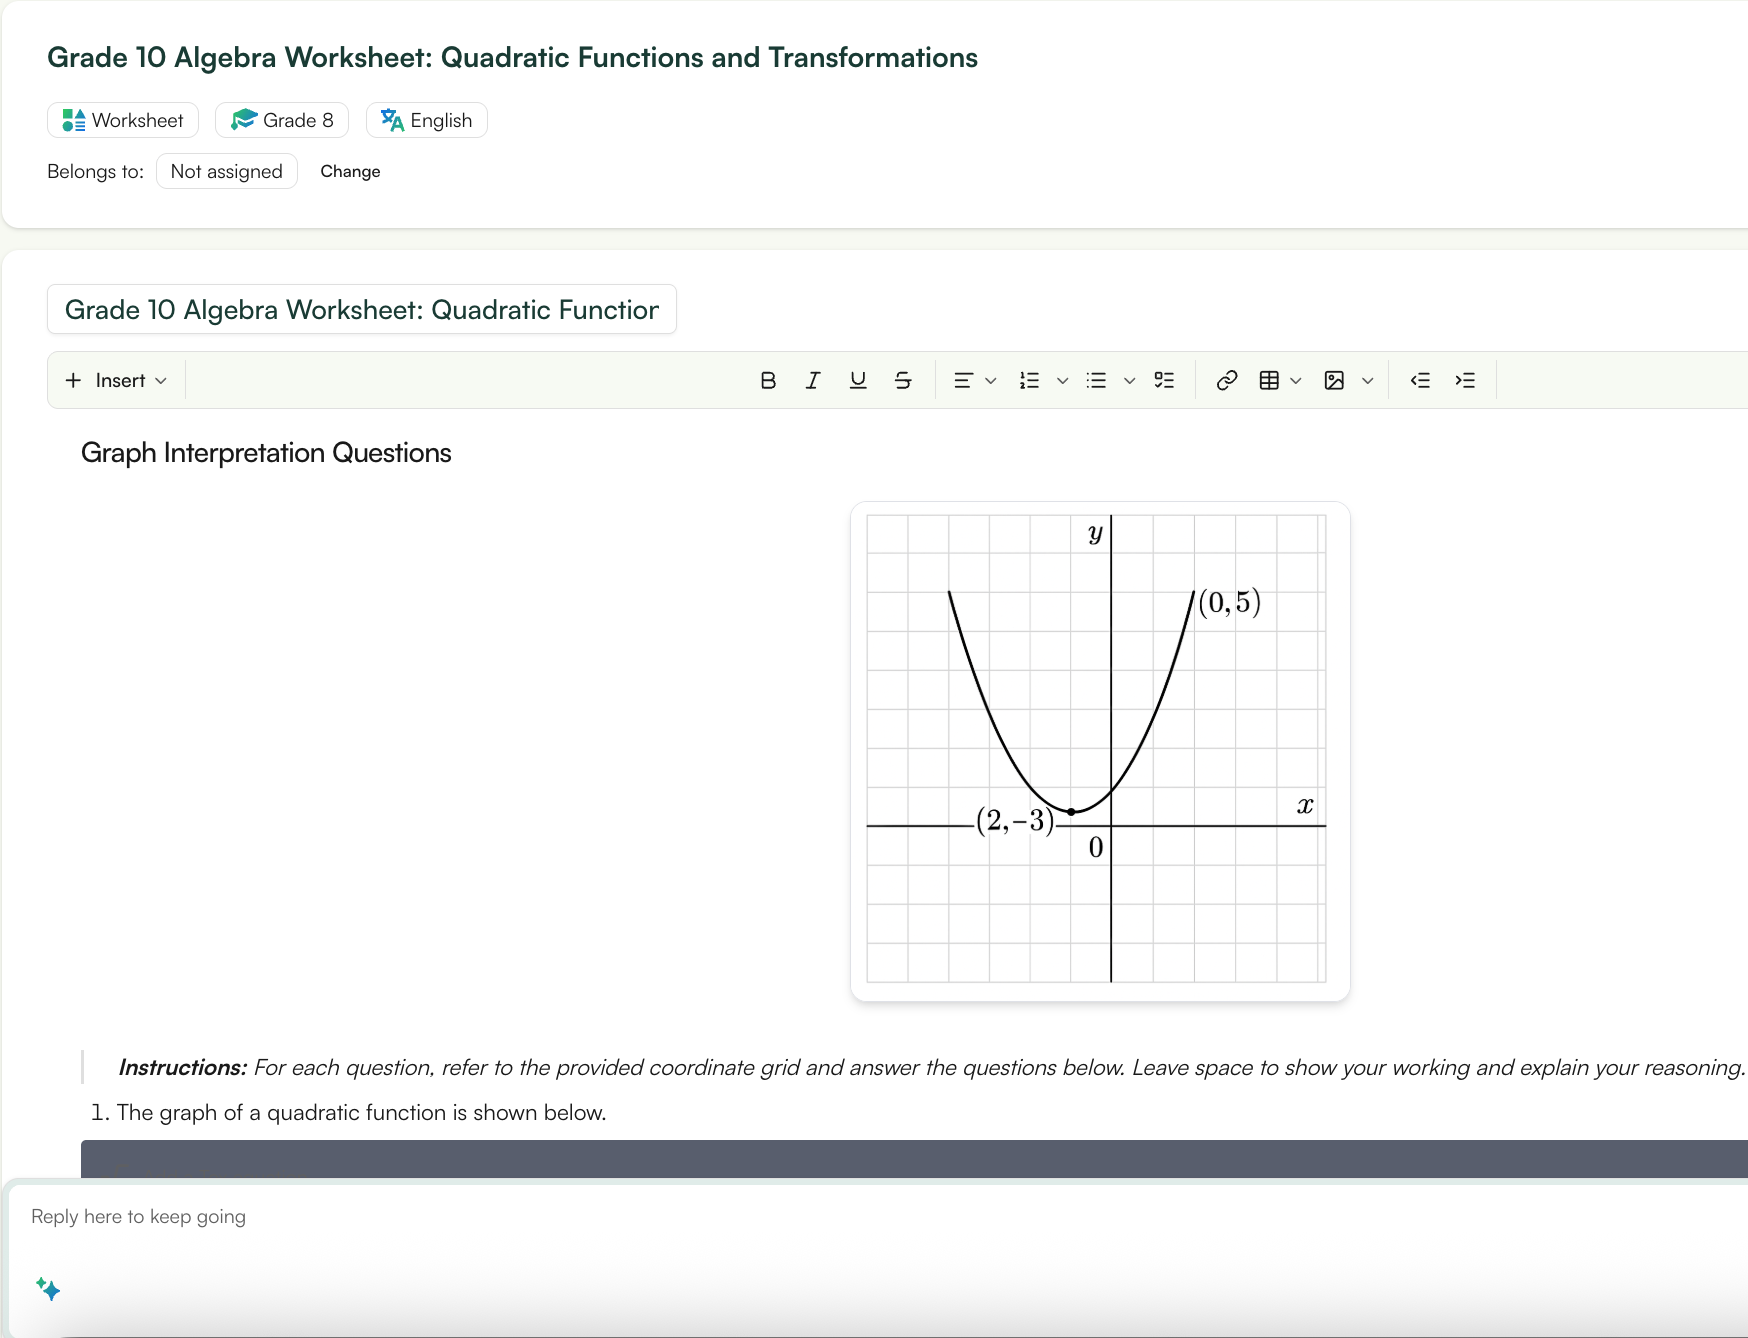Image resolution: width=1748 pixels, height=1338 pixels.
Task: Apply italic formatting
Action: point(812,380)
